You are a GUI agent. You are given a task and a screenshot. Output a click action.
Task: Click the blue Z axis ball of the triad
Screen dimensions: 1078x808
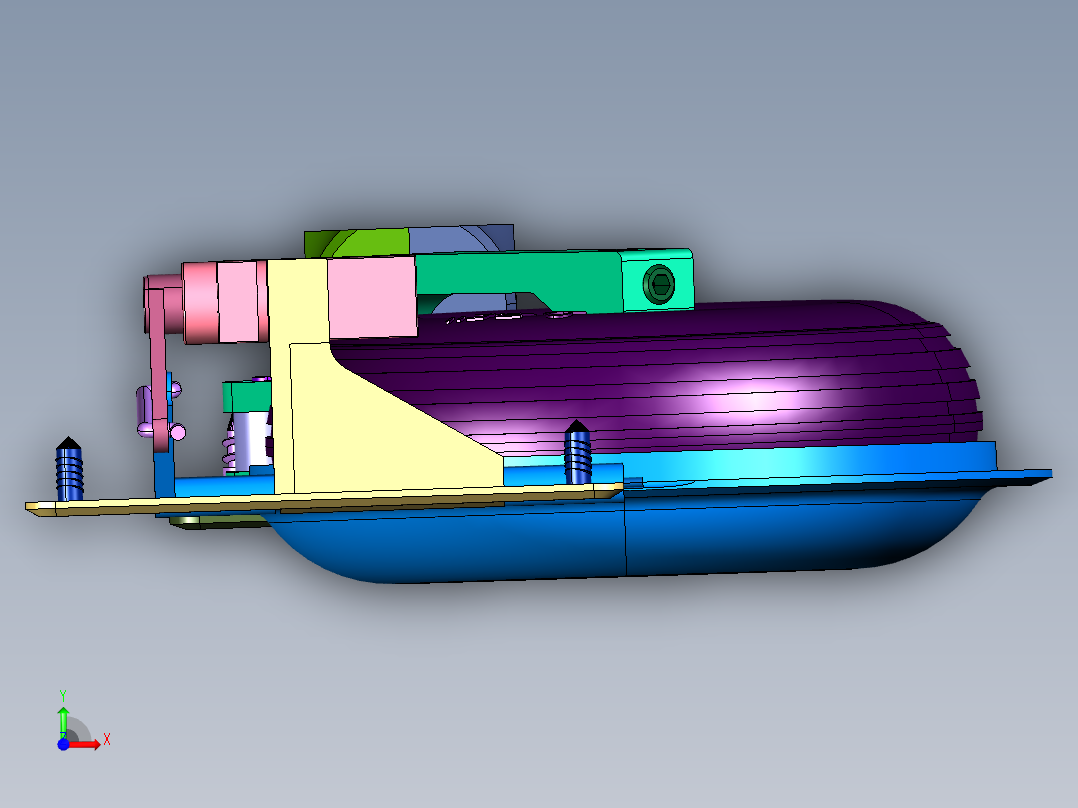pos(63,744)
